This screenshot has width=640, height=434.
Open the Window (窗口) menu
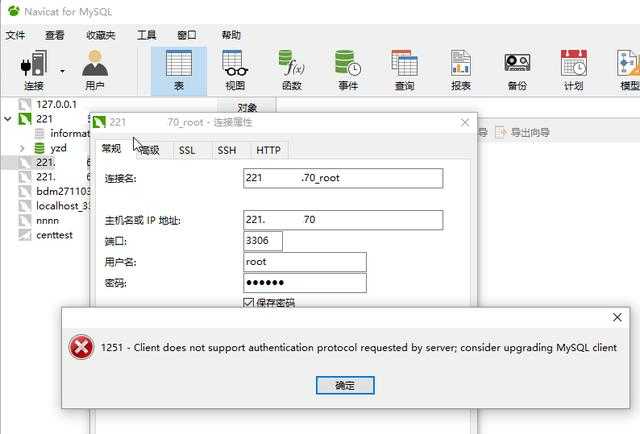click(x=187, y=35)
